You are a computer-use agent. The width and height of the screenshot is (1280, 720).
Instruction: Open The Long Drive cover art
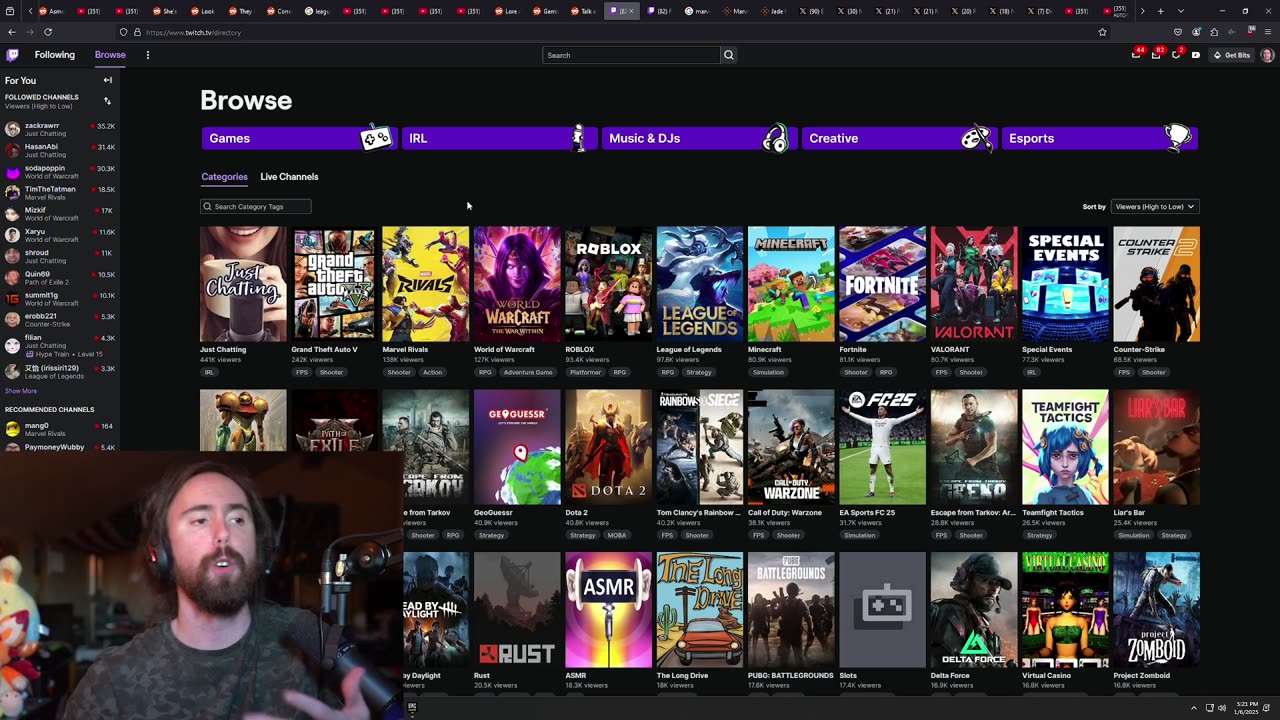pyautogui.click(x=700, y=610)
